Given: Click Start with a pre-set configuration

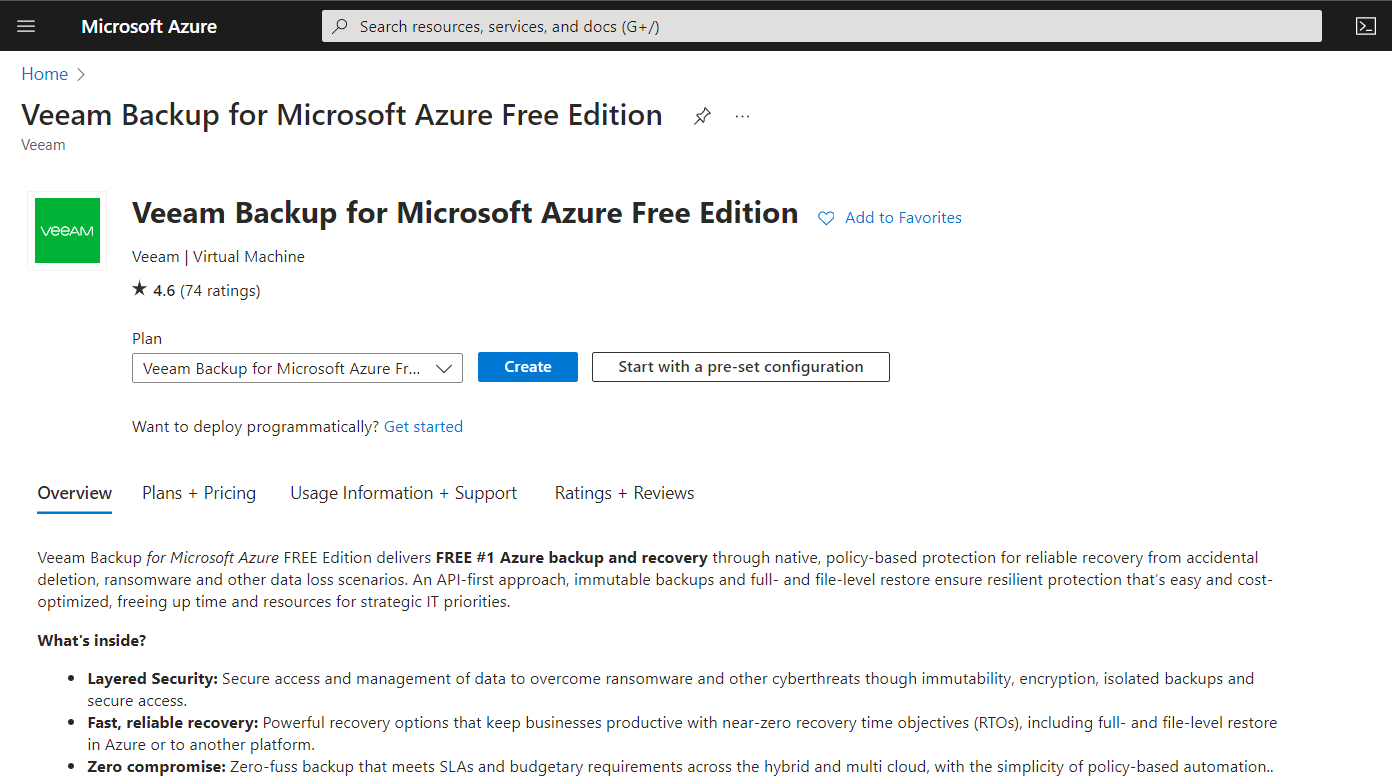Looking at the screenshot, I should point(741,367).
